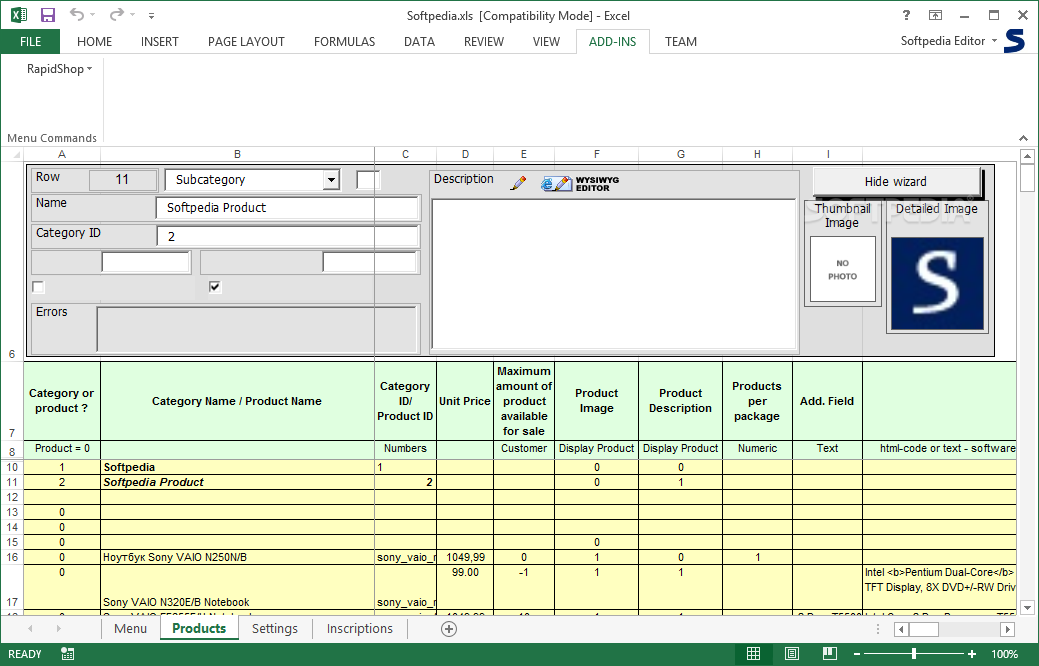Screen dimensions: 1039x666
Task: Collapse the ribbon with the chevron
Action: 1024,138
